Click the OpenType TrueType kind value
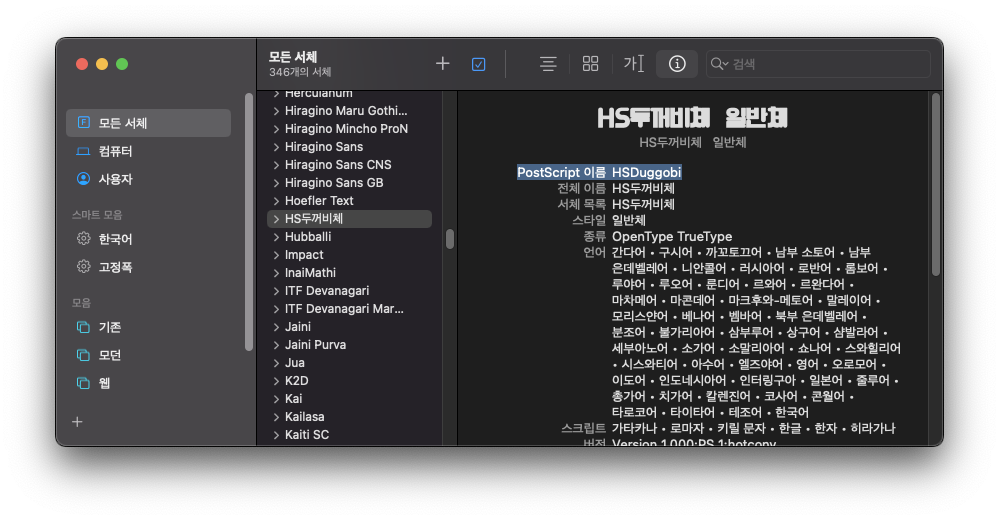Image resolution: width=999 pixels, height=520 pixels. click(x=672, y=236)
